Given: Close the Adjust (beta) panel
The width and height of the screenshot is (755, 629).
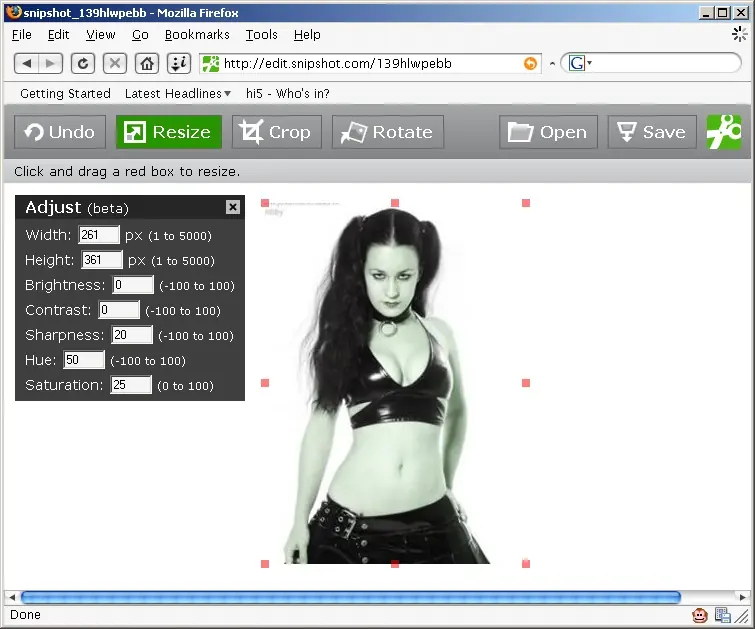Looking at the screenshot, I should click(x=233, y=207).
